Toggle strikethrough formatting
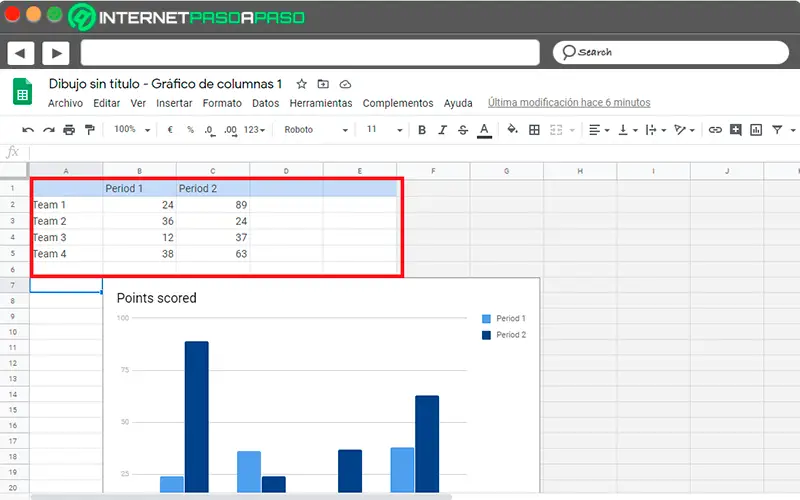This screenshot has width=800, height=500. pos(463,130)
